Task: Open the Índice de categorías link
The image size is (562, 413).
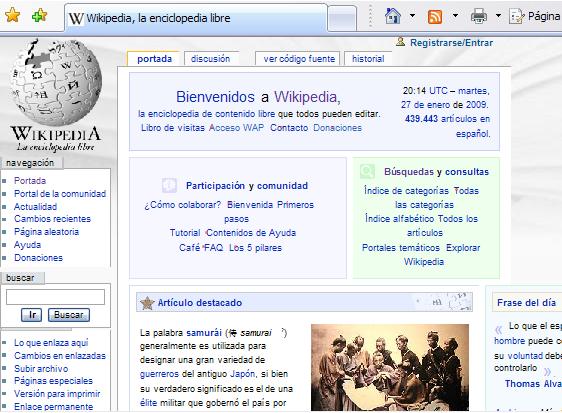Action: point(406,190)
